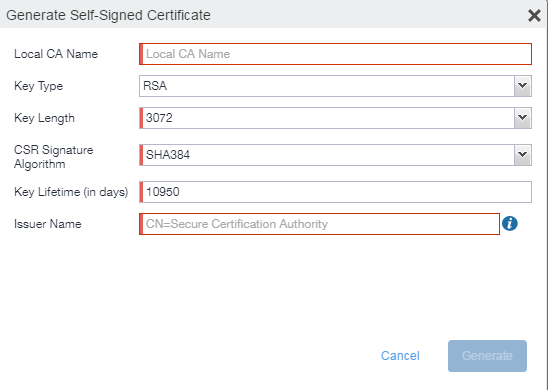Click the Generate button

pyautogui.click(x=487, y=356)
